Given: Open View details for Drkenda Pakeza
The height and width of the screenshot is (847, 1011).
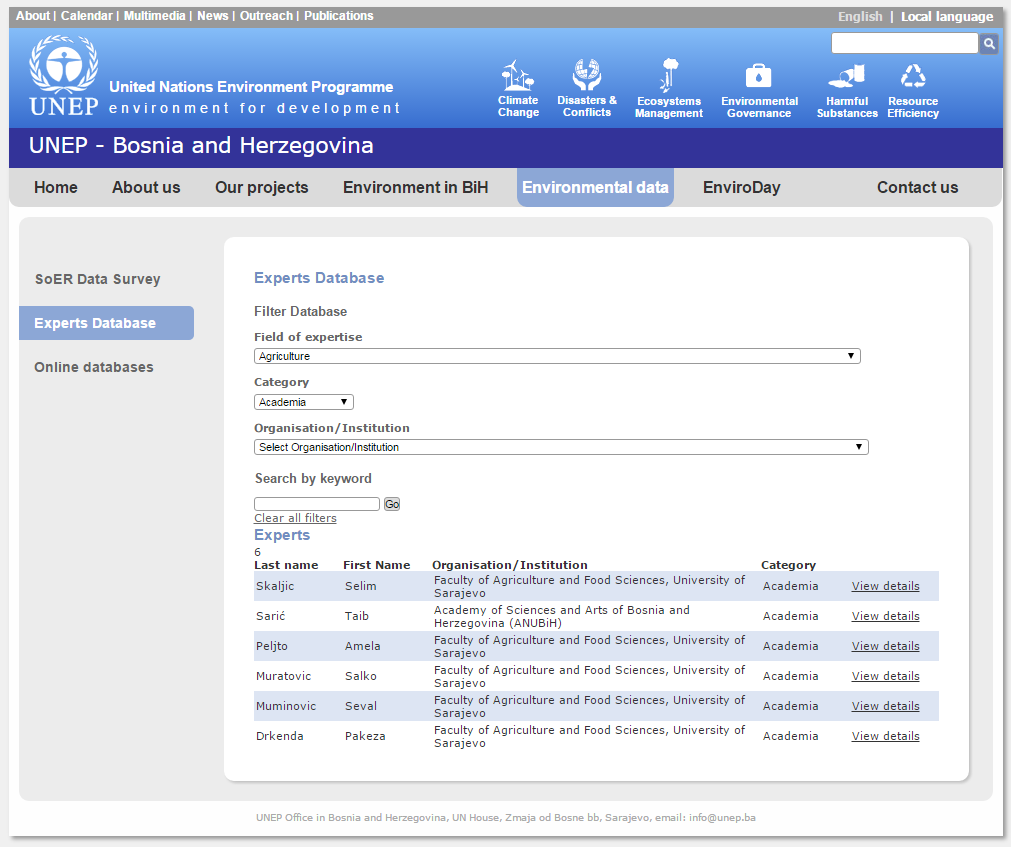Looking at the screenshot, I should [885, 736].
